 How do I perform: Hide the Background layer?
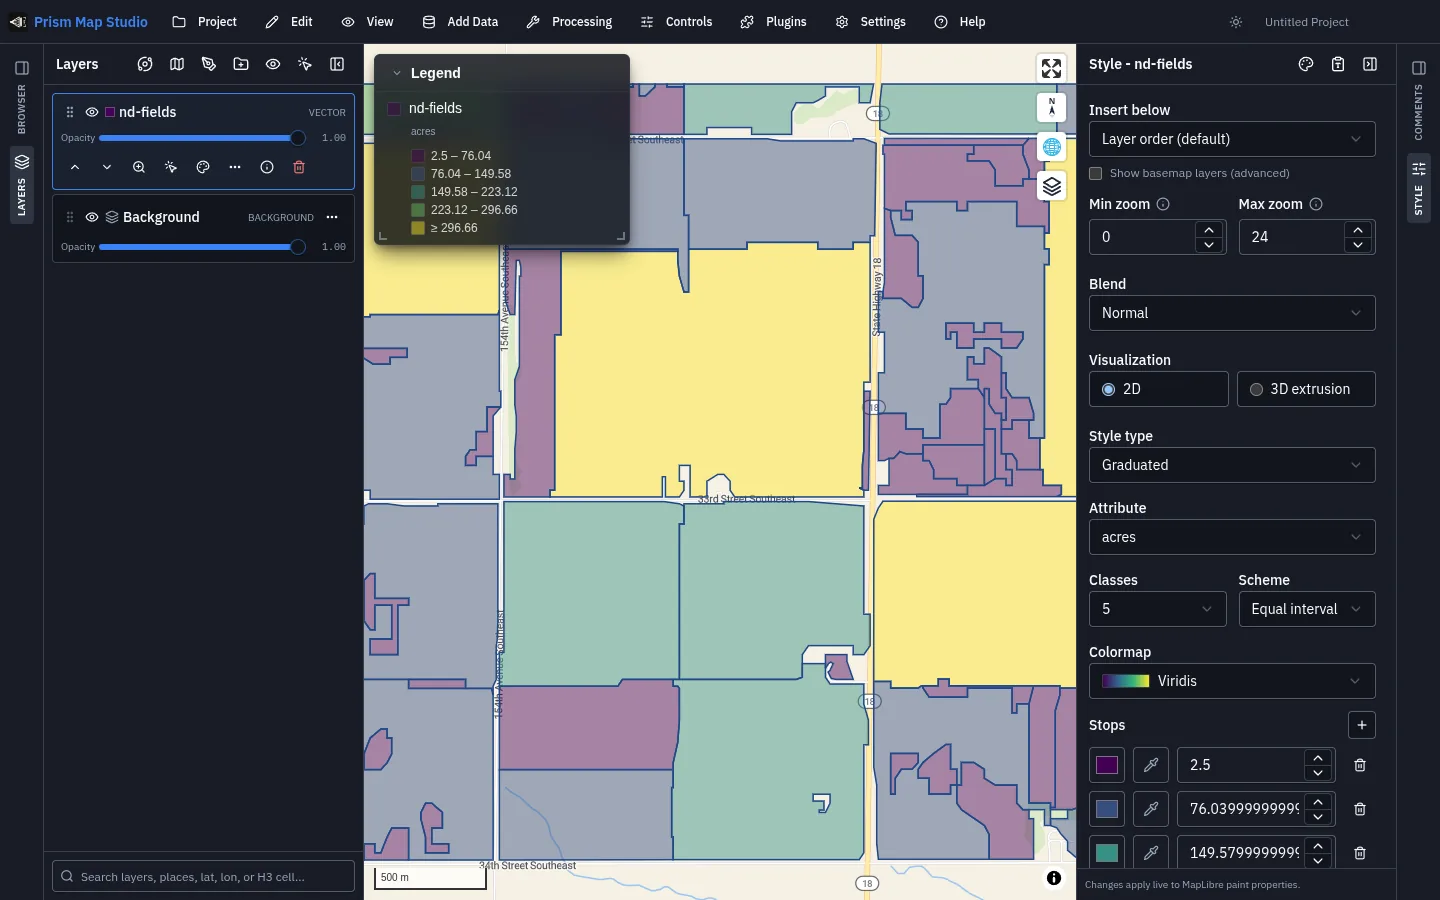[92, 217]
